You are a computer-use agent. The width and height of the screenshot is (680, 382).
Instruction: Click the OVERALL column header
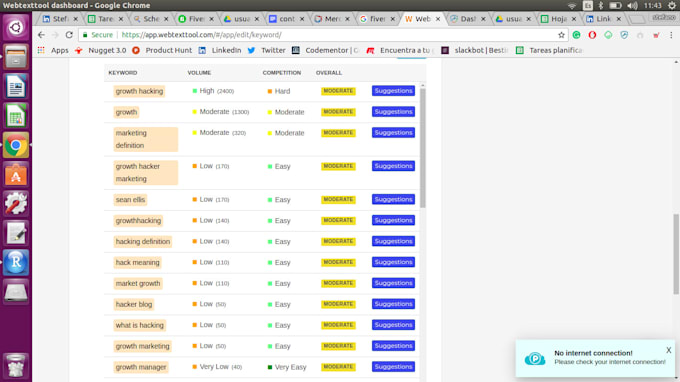(329, 73)
